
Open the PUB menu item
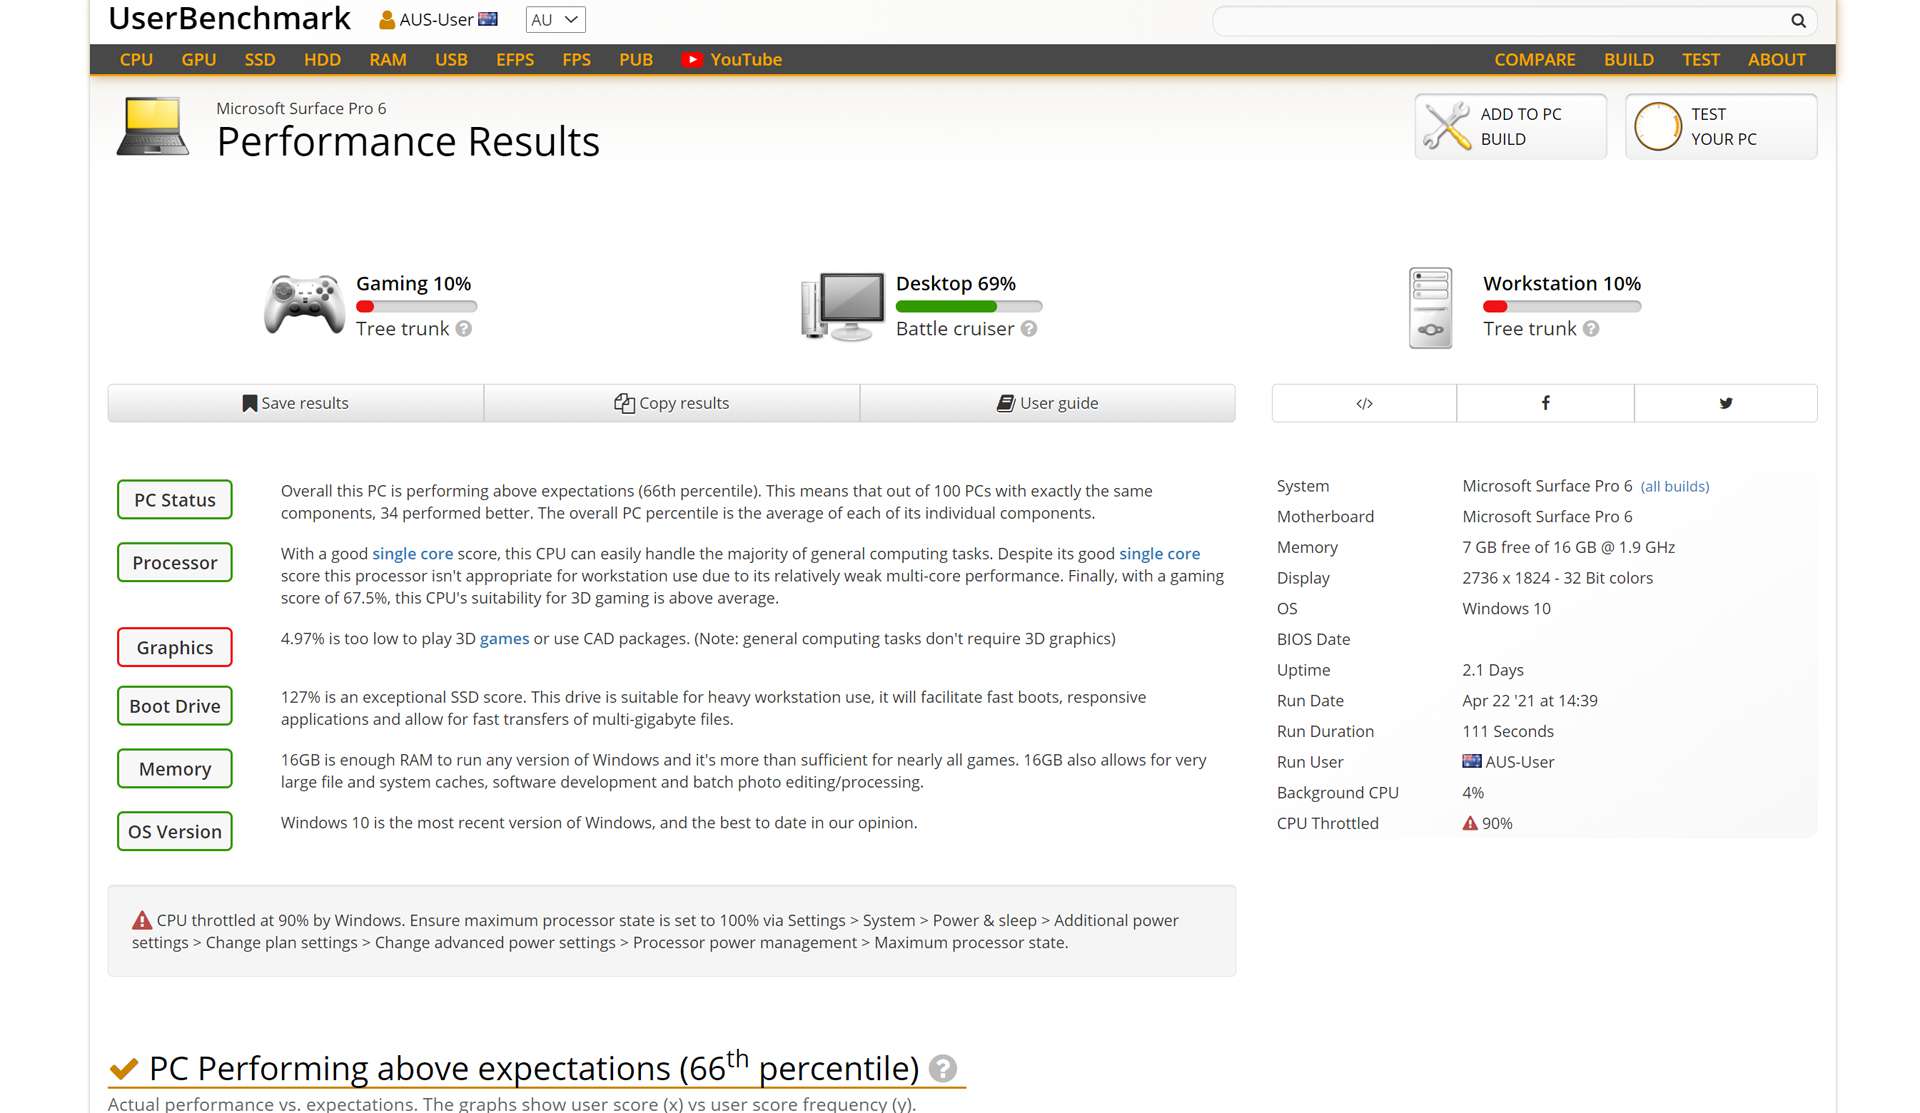pos(636,60)
